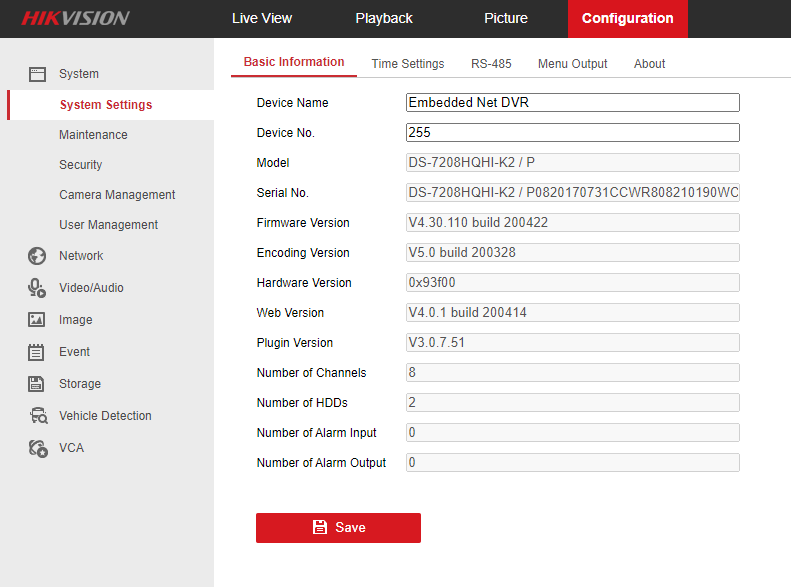Click the Network globe icon
Viewport: 791px width, 587px height.
[x=37, y=256]
